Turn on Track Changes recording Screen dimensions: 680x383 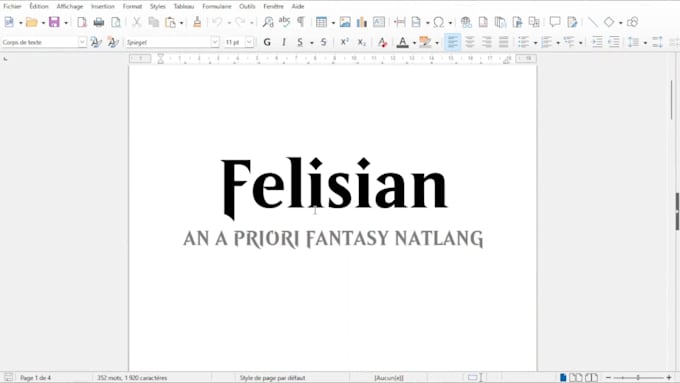572,22
